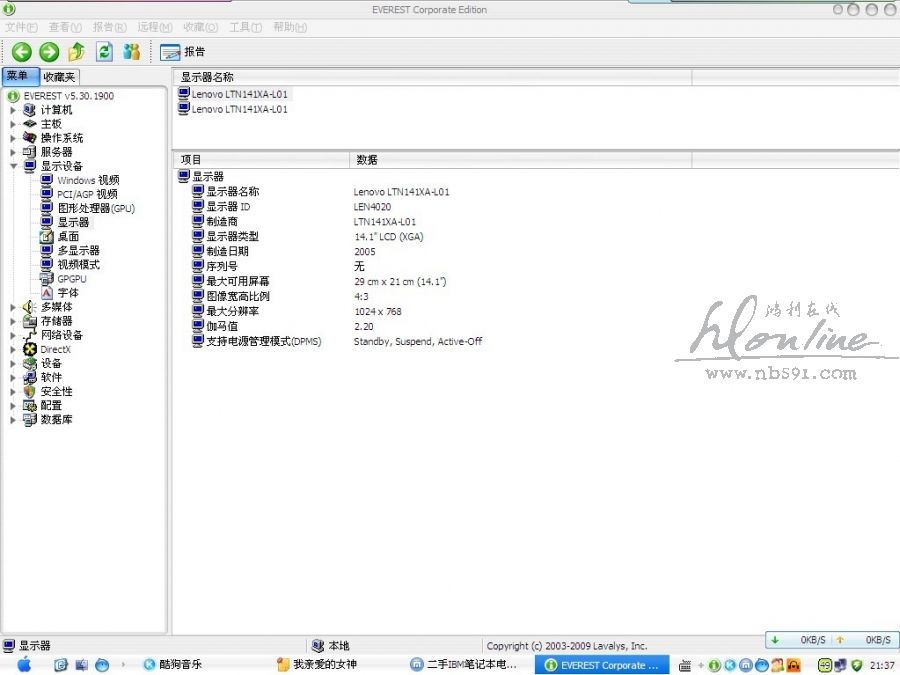
Task: Open the 报告 report button in toolbar
Action: click(182, 52)
